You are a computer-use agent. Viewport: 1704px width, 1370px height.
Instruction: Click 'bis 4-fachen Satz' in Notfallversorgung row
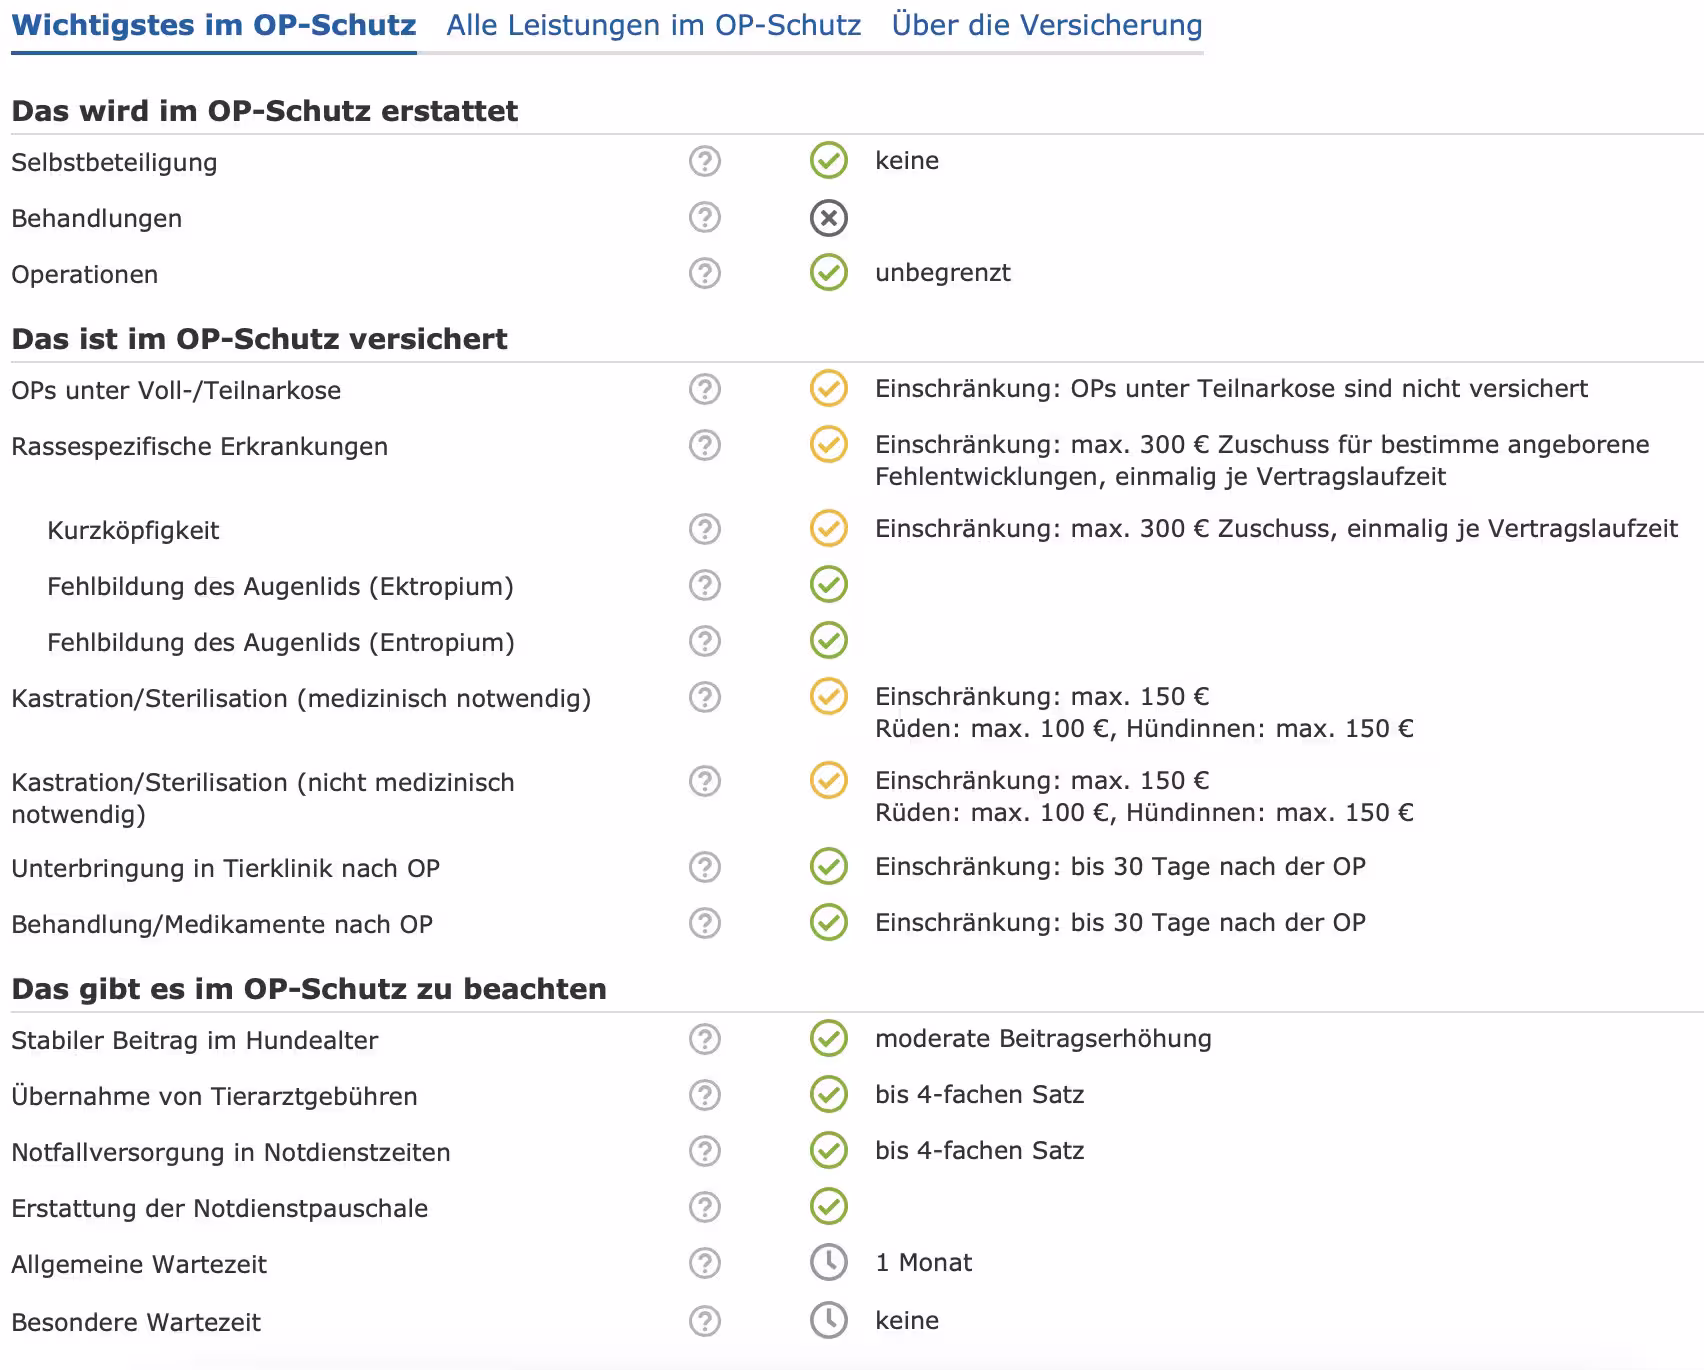point(980,1151)
